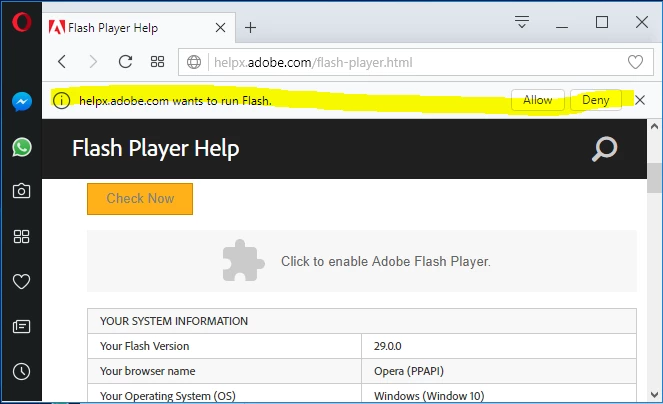Show site info via the globe icon
The image size is (663, 404).
(x=194, y=62)
